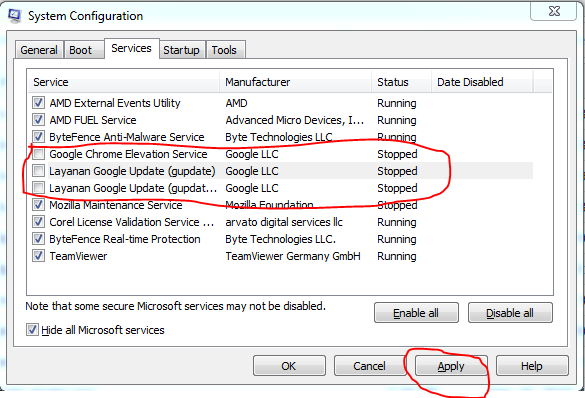
Task: Click 'Mozilla Foundation' manufacturer cell
Action: (x=269, y=205)
